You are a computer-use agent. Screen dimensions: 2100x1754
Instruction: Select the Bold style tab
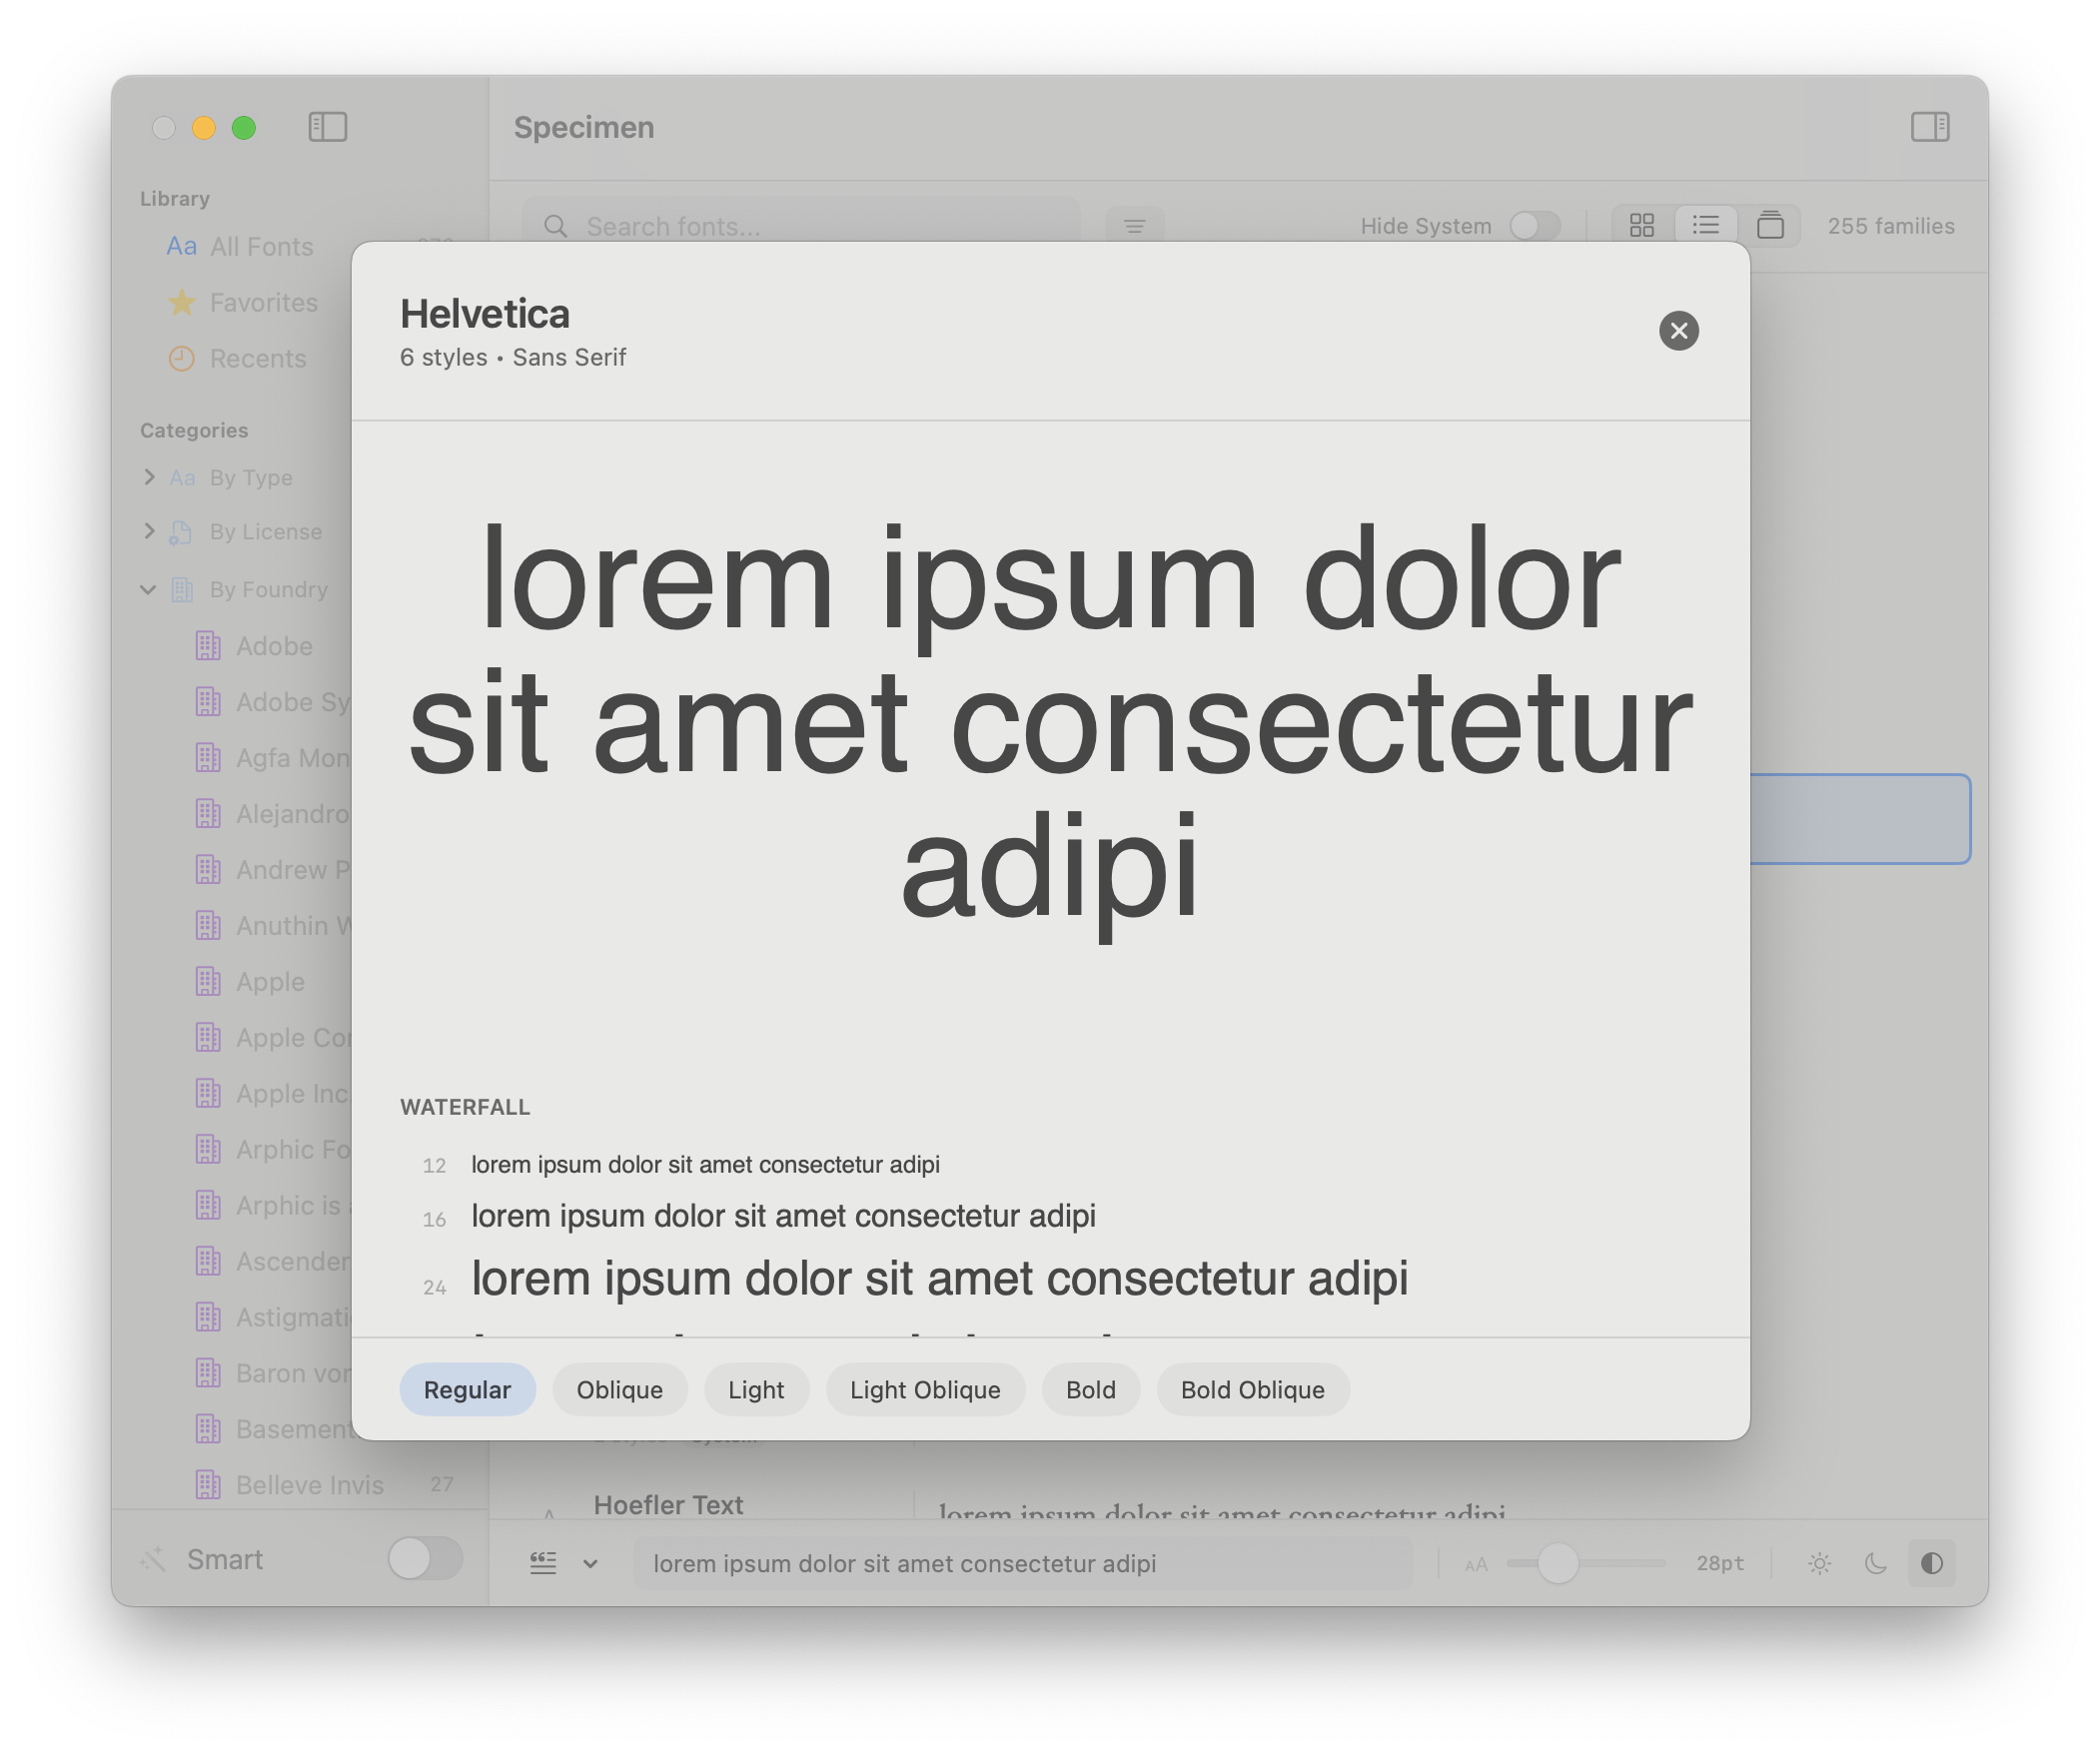click(1090, 1390)
